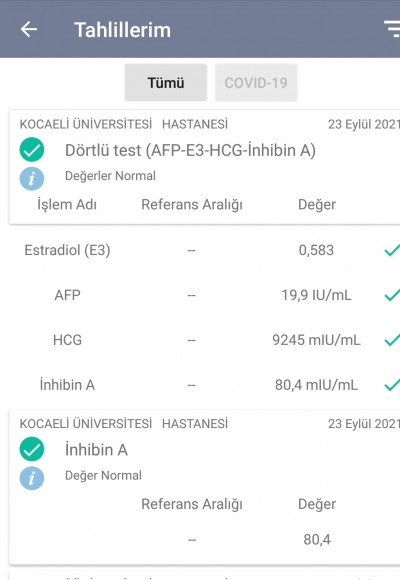This screenshot has width=400, height=580.
Task: Select the HCG value 9245 mIU/mL
Action: [316, 340]
